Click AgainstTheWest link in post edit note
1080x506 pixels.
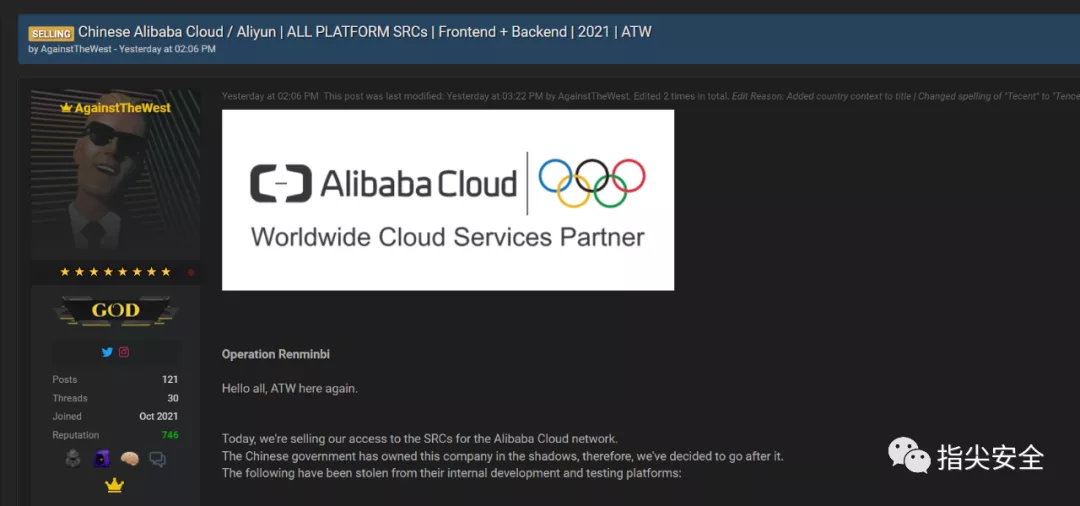pos(593,96)
